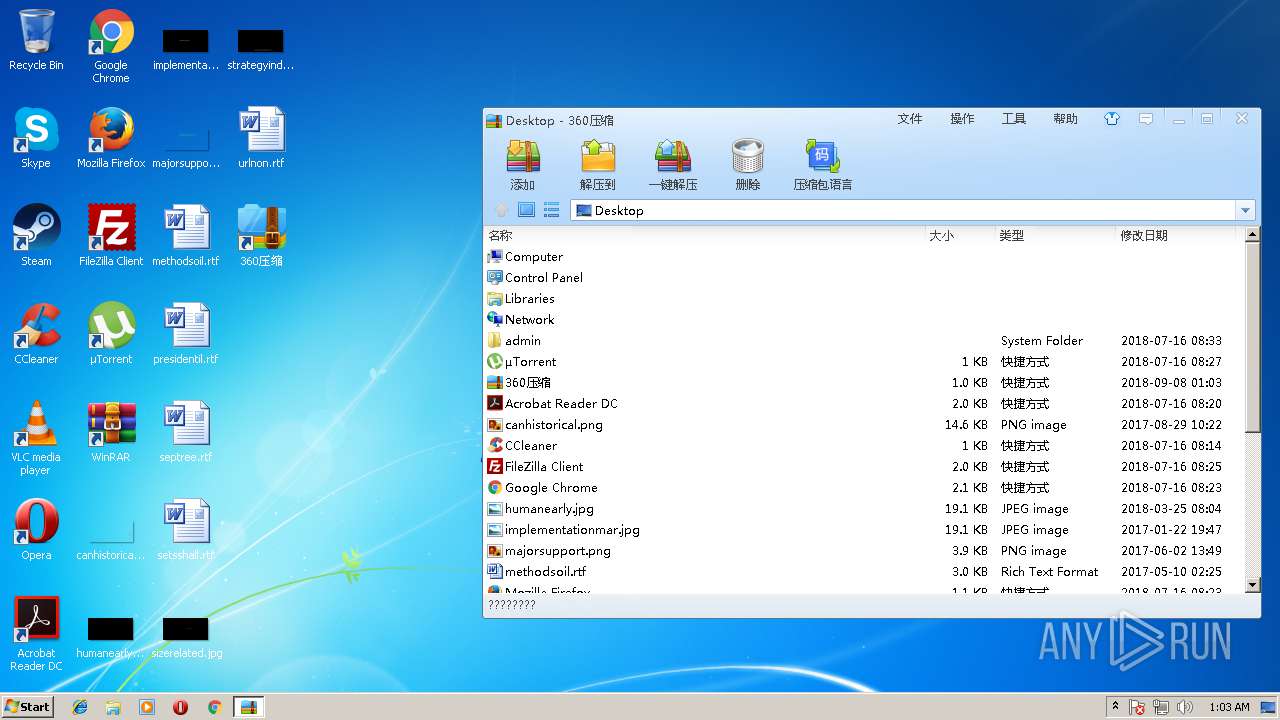Screen dimensions: 1280x720
Task: Click the septree.rtf desktop file
Action: 186,432
